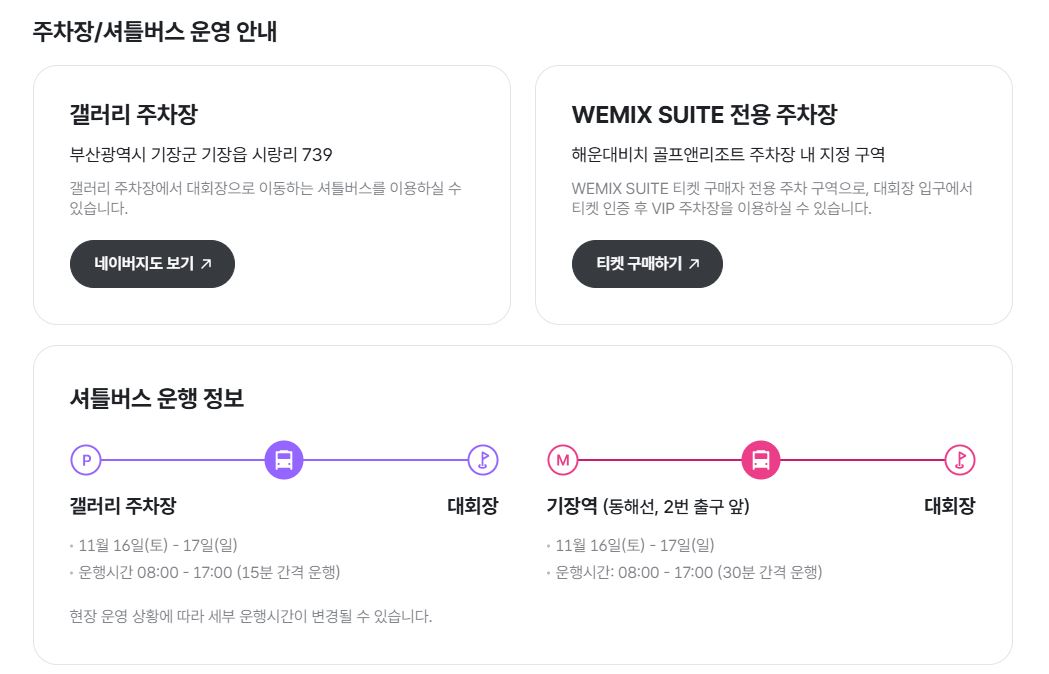The width and height of the screenshot is (1049, 674).
Task: Click the purple P parking icon
Action: point(86,460)
